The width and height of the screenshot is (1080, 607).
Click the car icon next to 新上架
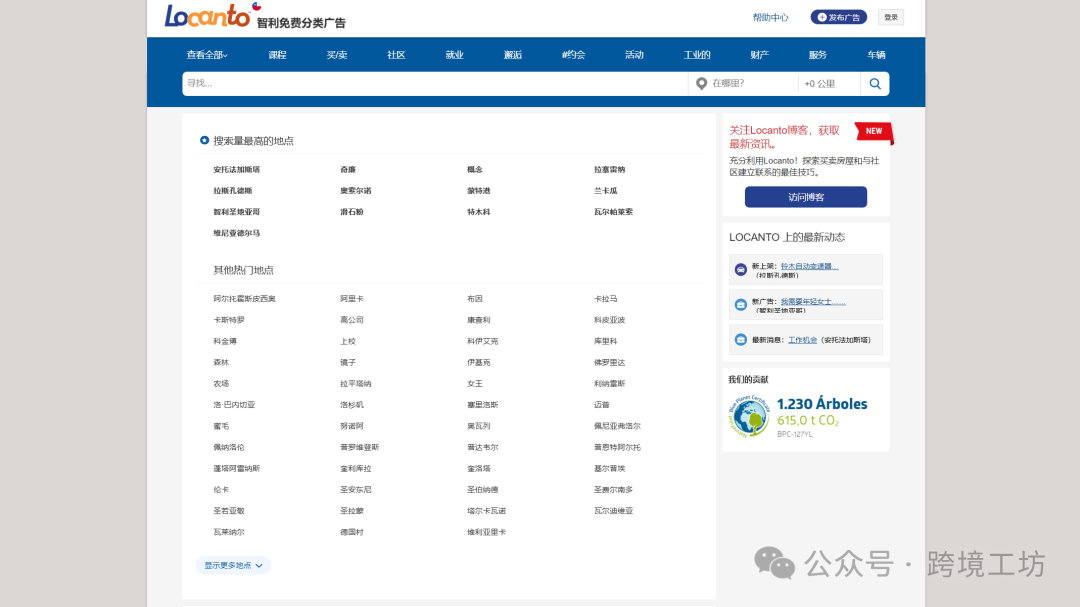[x=741, y=267]
